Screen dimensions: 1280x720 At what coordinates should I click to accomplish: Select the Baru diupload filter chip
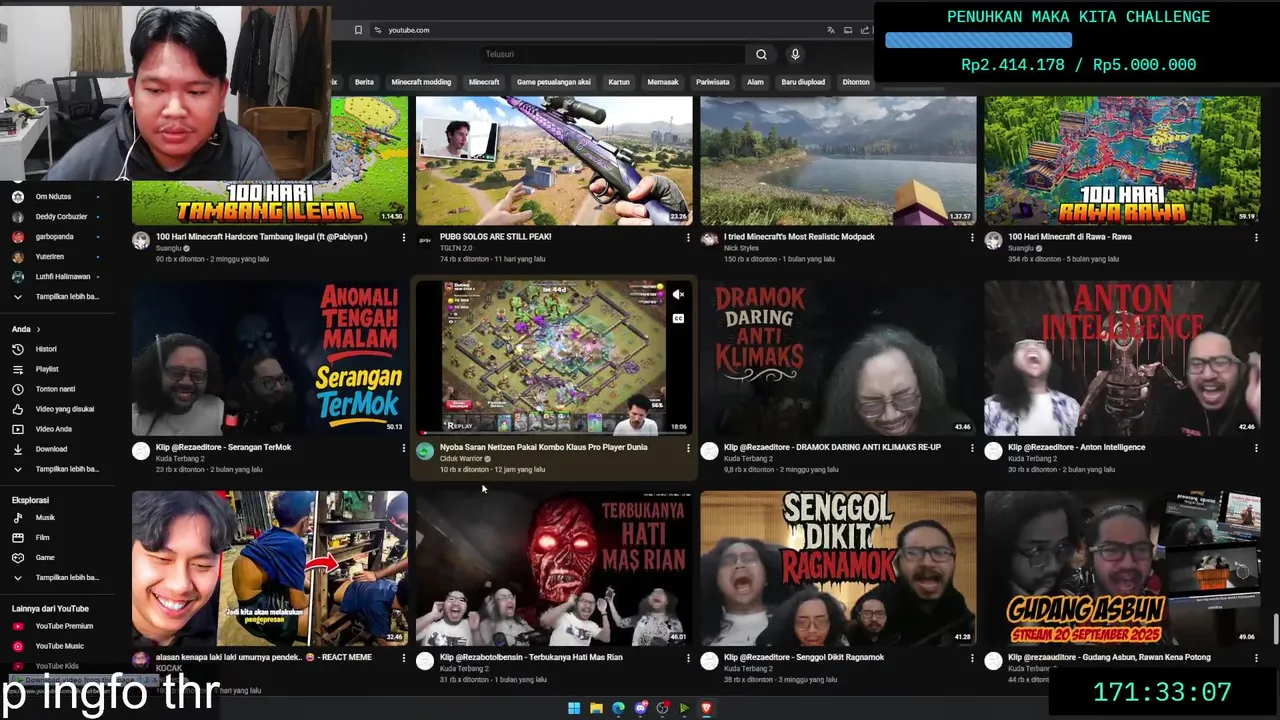click(x=803, y=82)
